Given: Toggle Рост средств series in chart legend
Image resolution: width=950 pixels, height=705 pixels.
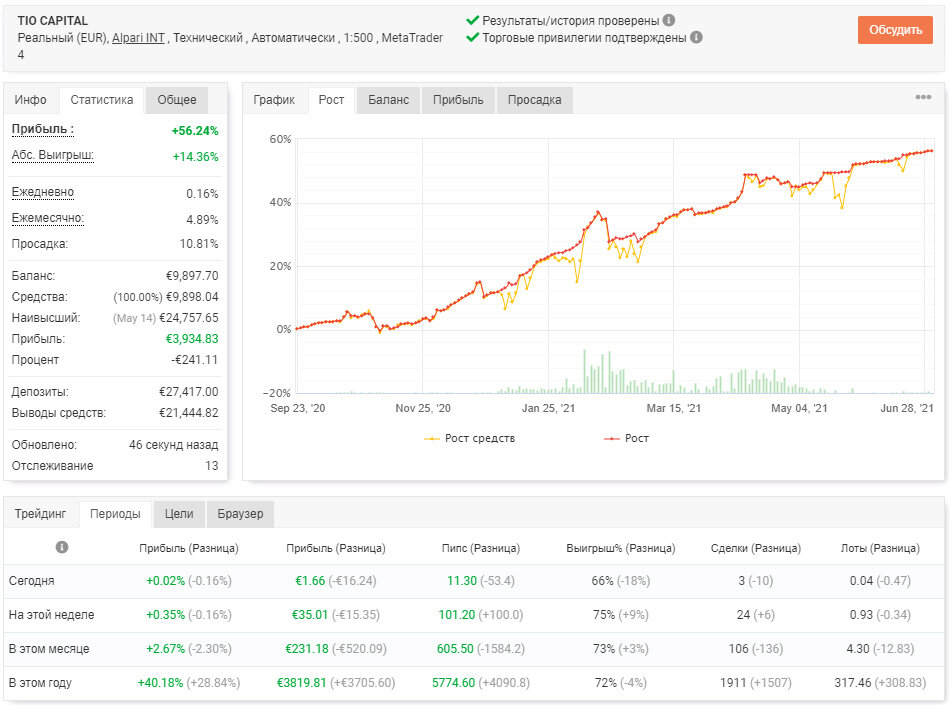Looking at the screenshot, I should (x=470, y=438).
